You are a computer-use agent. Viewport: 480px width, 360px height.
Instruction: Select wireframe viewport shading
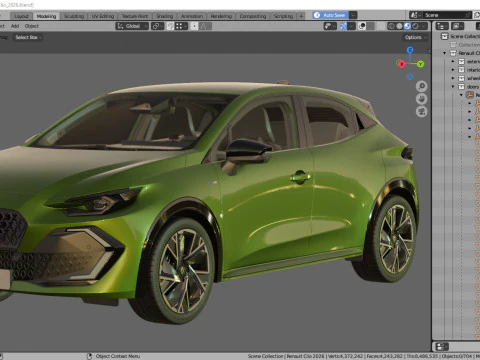click(x=391, y=26)
